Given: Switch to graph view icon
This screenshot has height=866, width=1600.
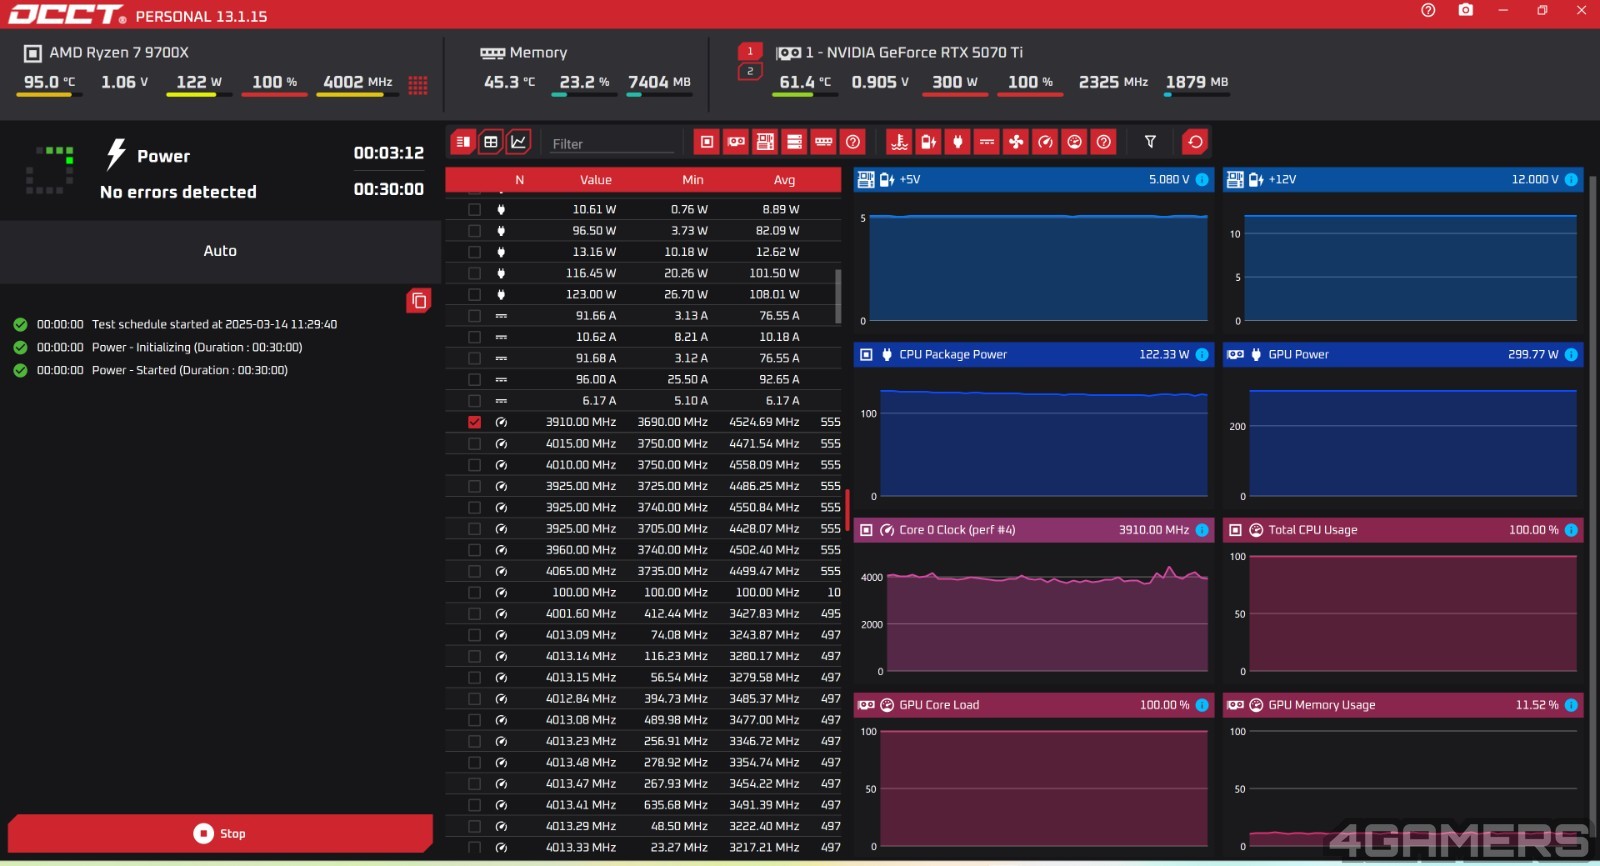Looking at the screenshot, I should click(x=519, y=142).
